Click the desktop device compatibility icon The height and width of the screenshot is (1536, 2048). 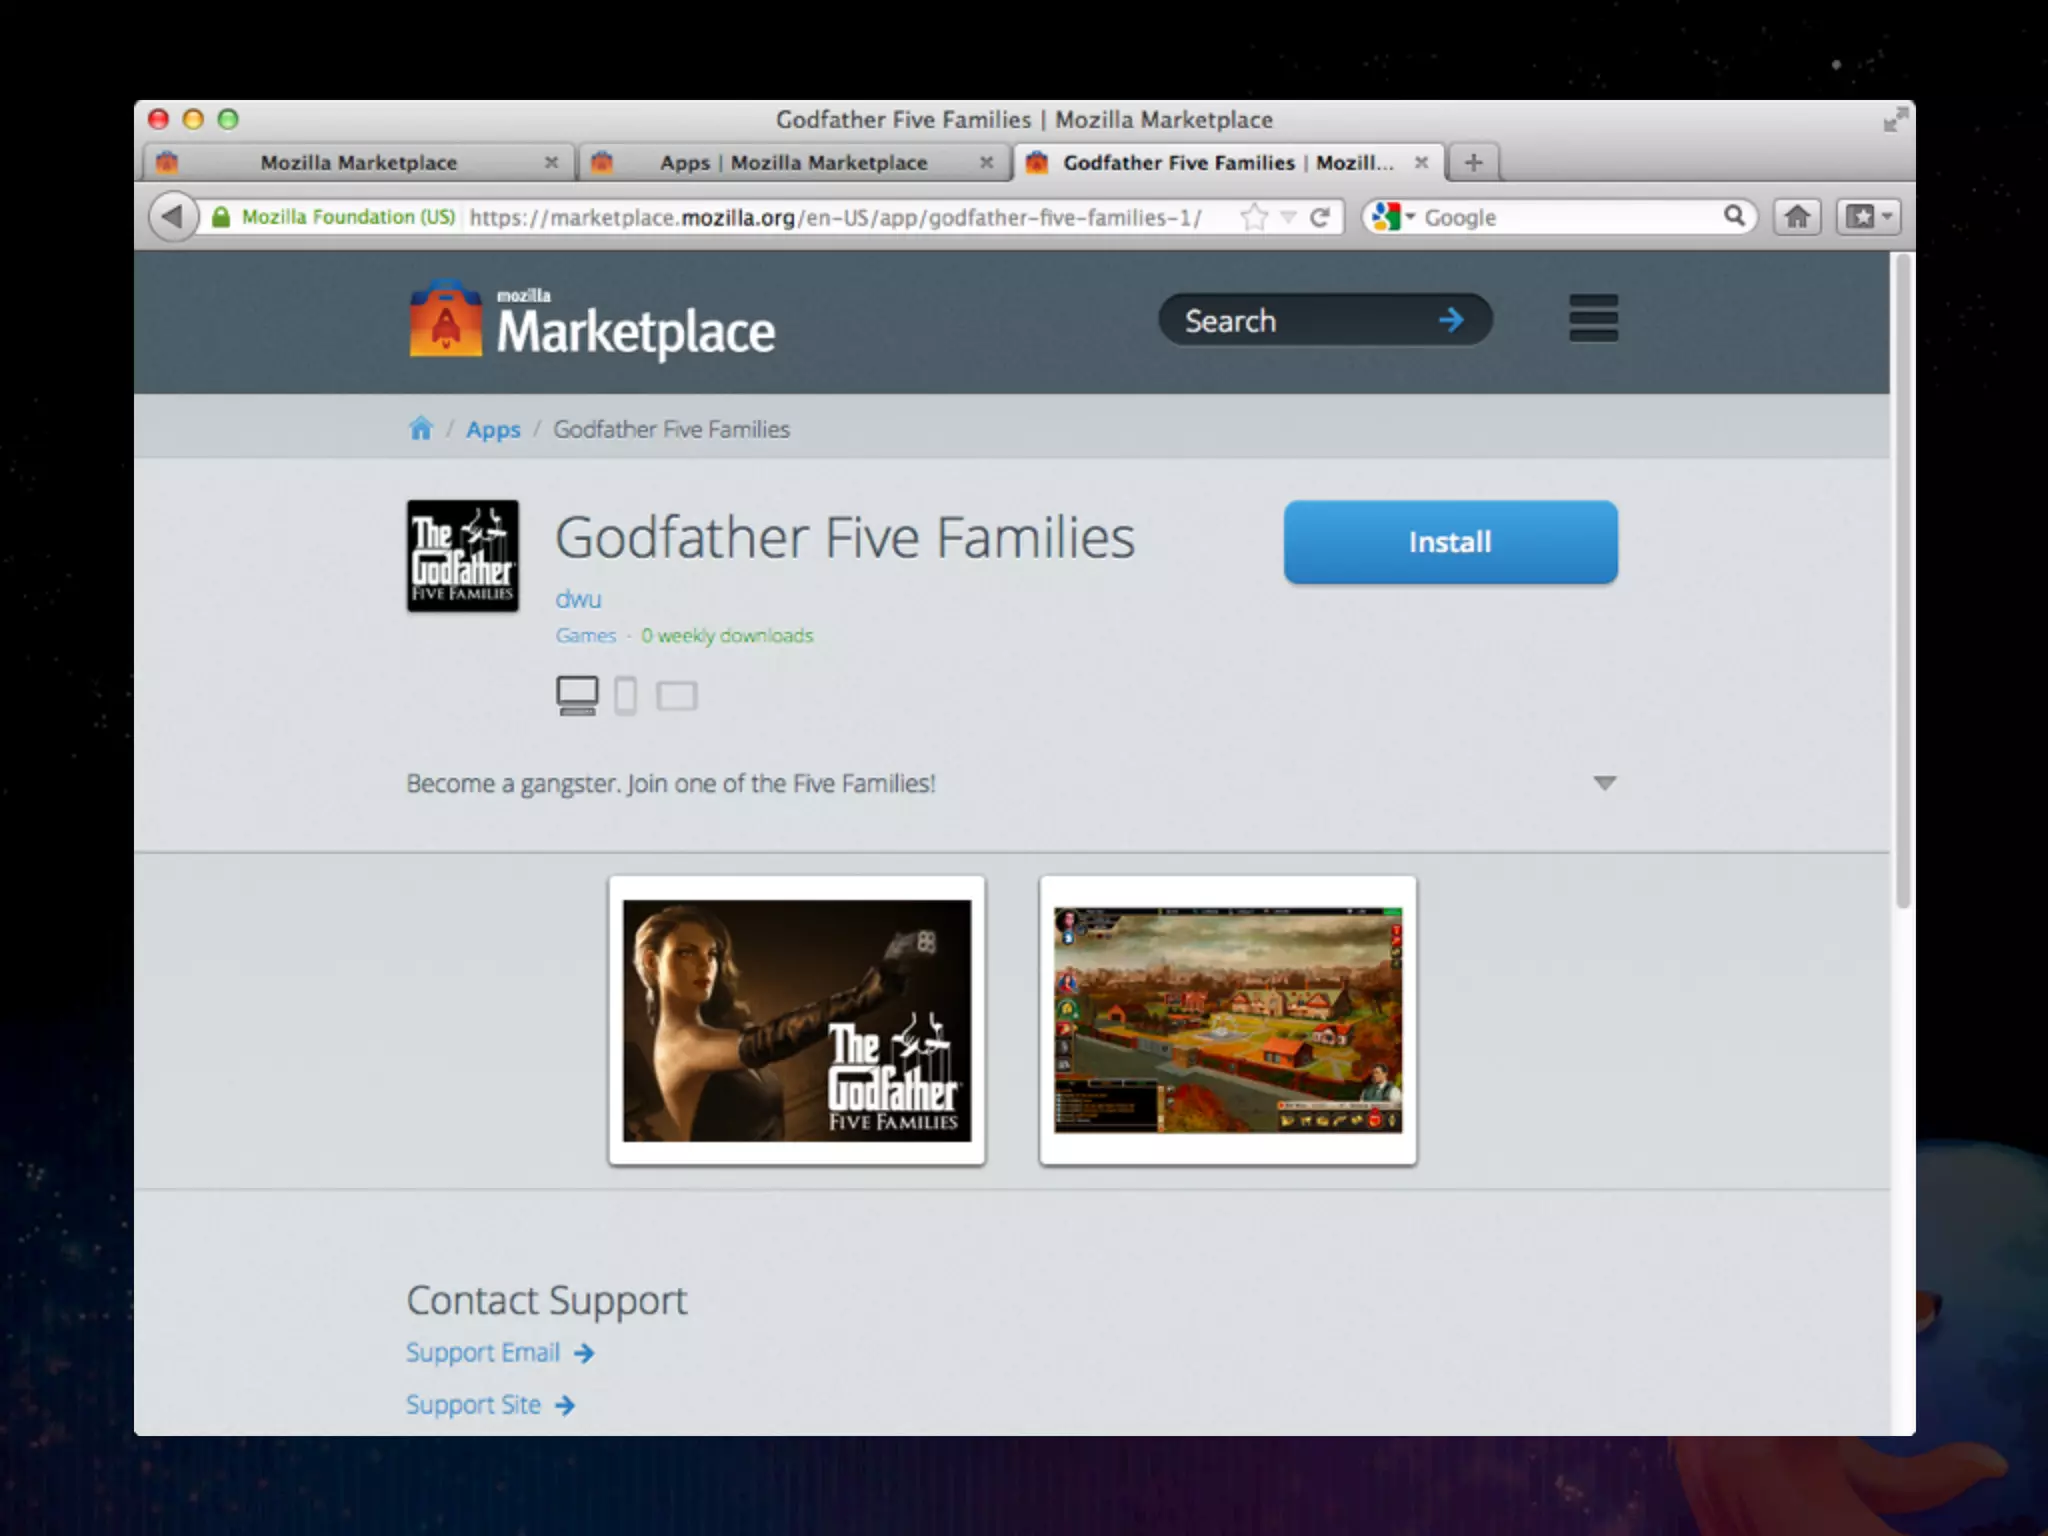pos(577,696)
